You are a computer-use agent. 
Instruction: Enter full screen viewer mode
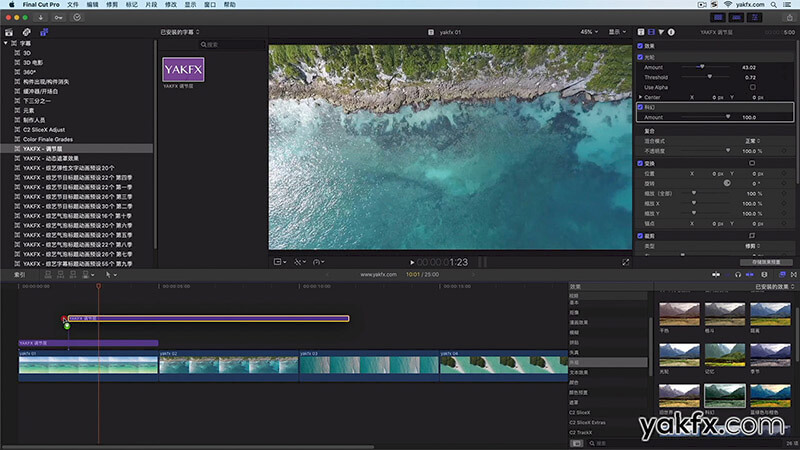pyautogui.click(x=626, y=262)
